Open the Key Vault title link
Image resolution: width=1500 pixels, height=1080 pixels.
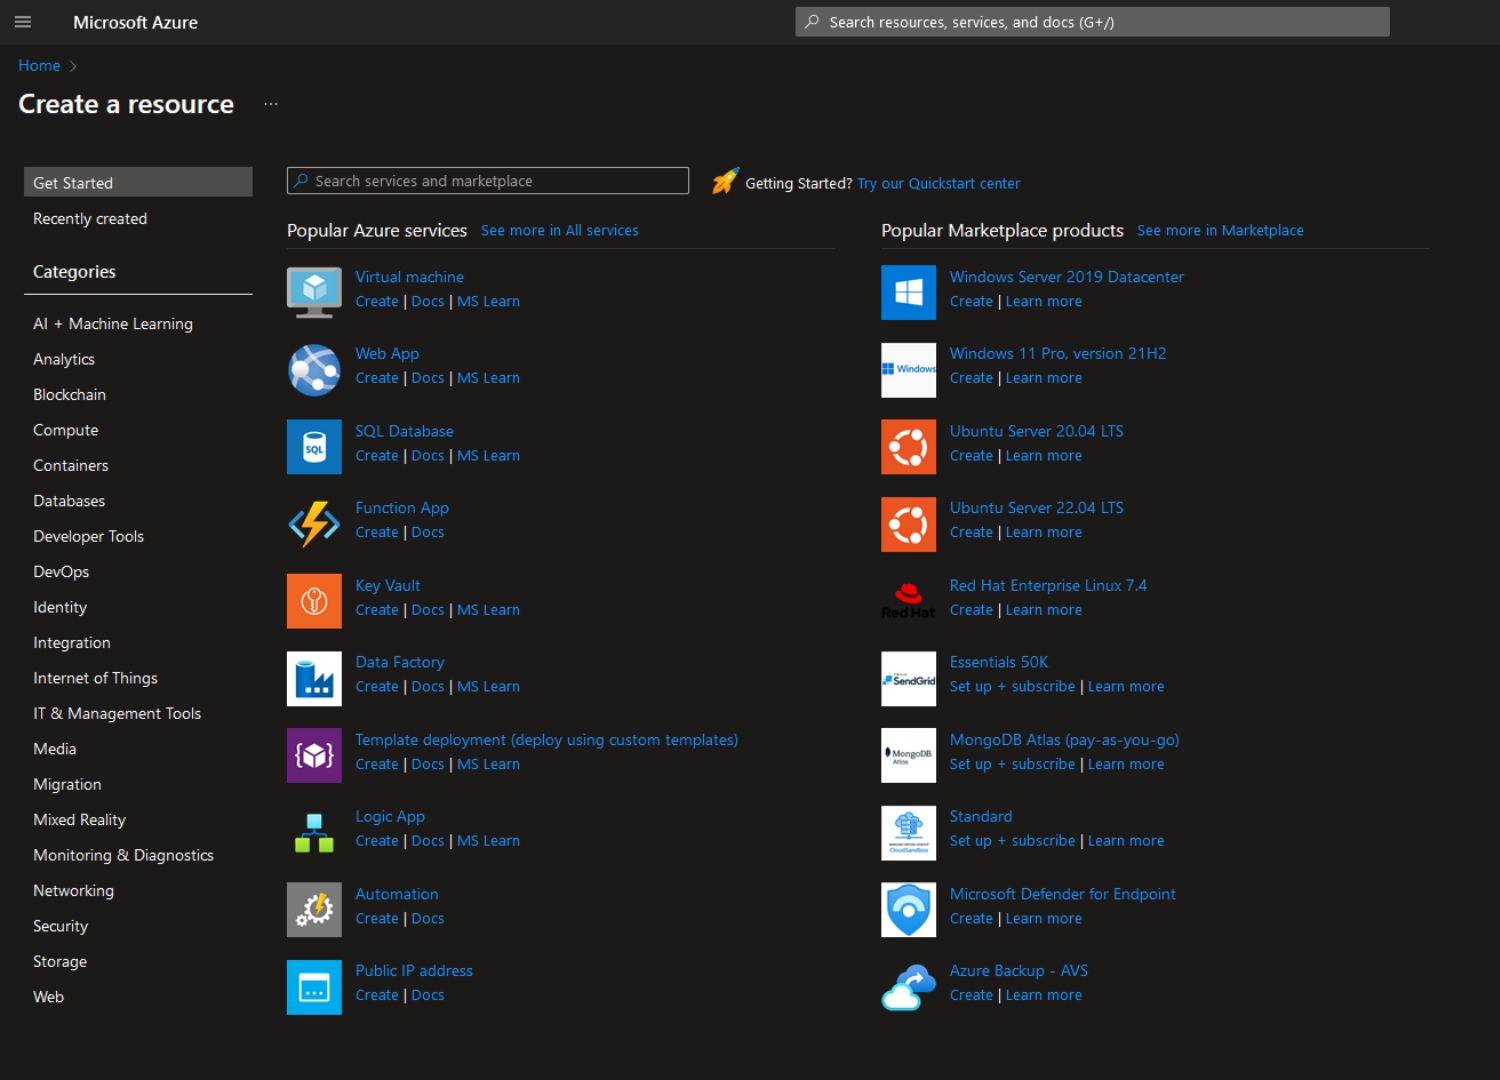(388, 585)
